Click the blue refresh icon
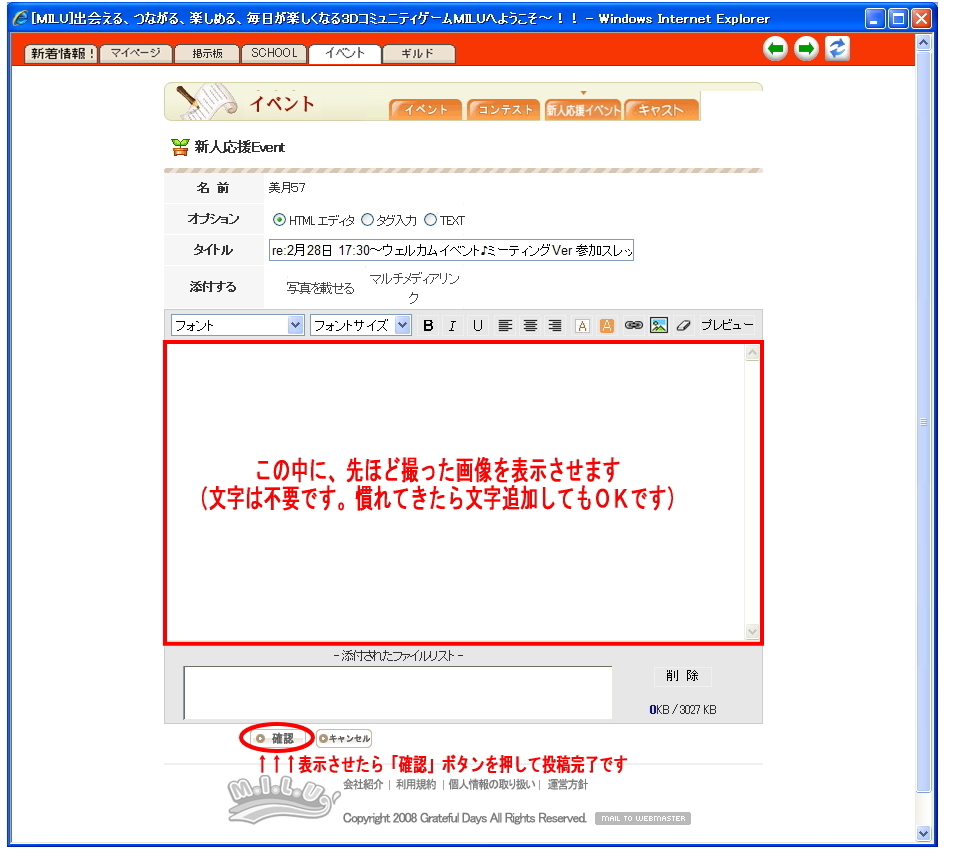The height and width of the screenshot is (865, 964). pos(837,49)
